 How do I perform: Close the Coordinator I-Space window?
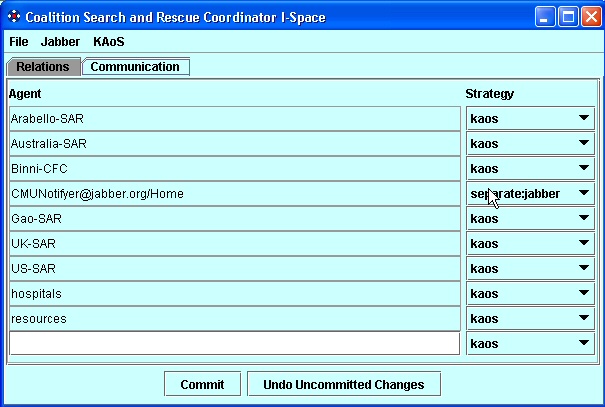coord(591,17)
